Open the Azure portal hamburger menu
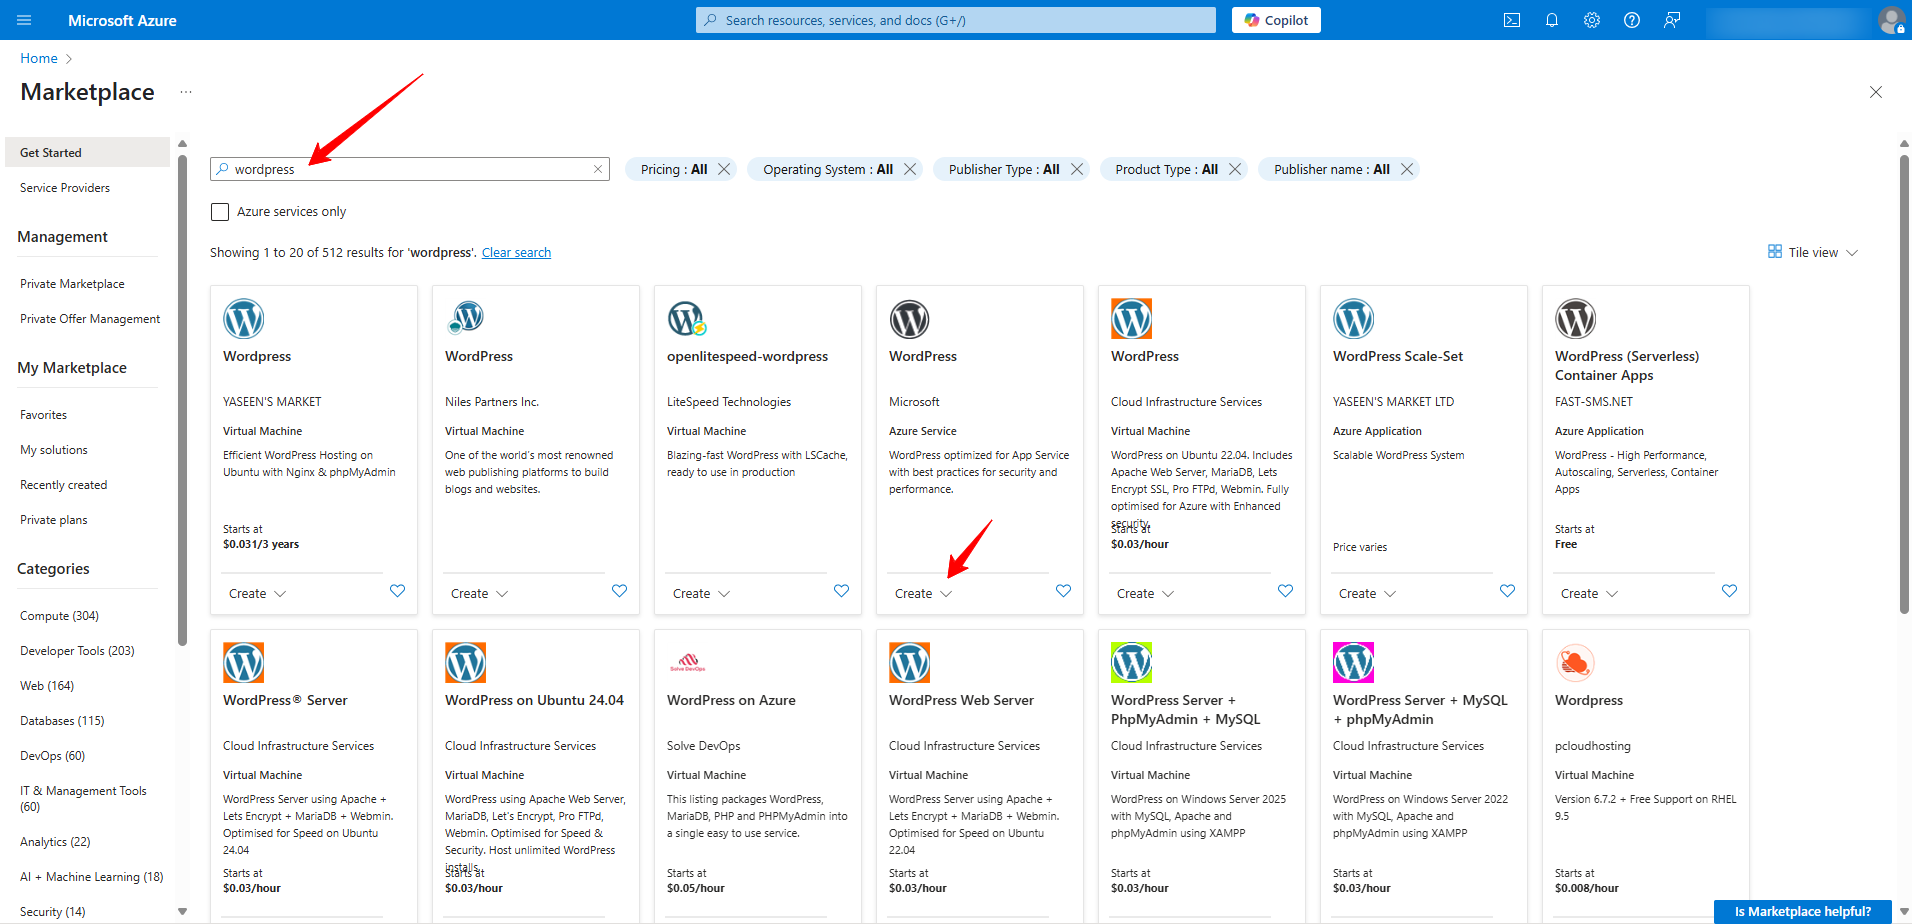This screenshot has width=1912, height=924. tap(24, 20)
